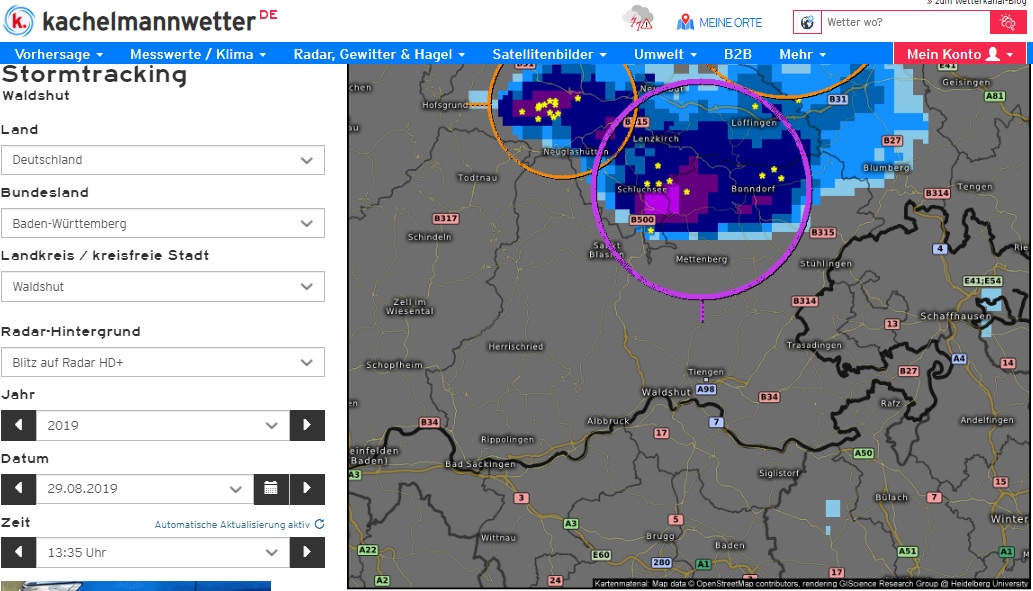Click the MEINE ORTE map pin icon

click(x=685, y=22)
